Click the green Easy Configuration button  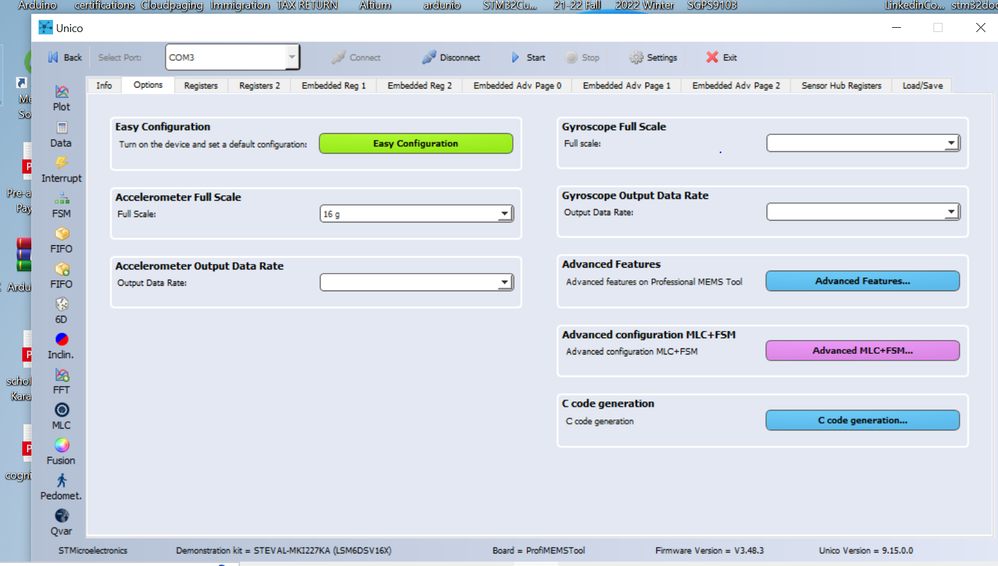(416, 143)
